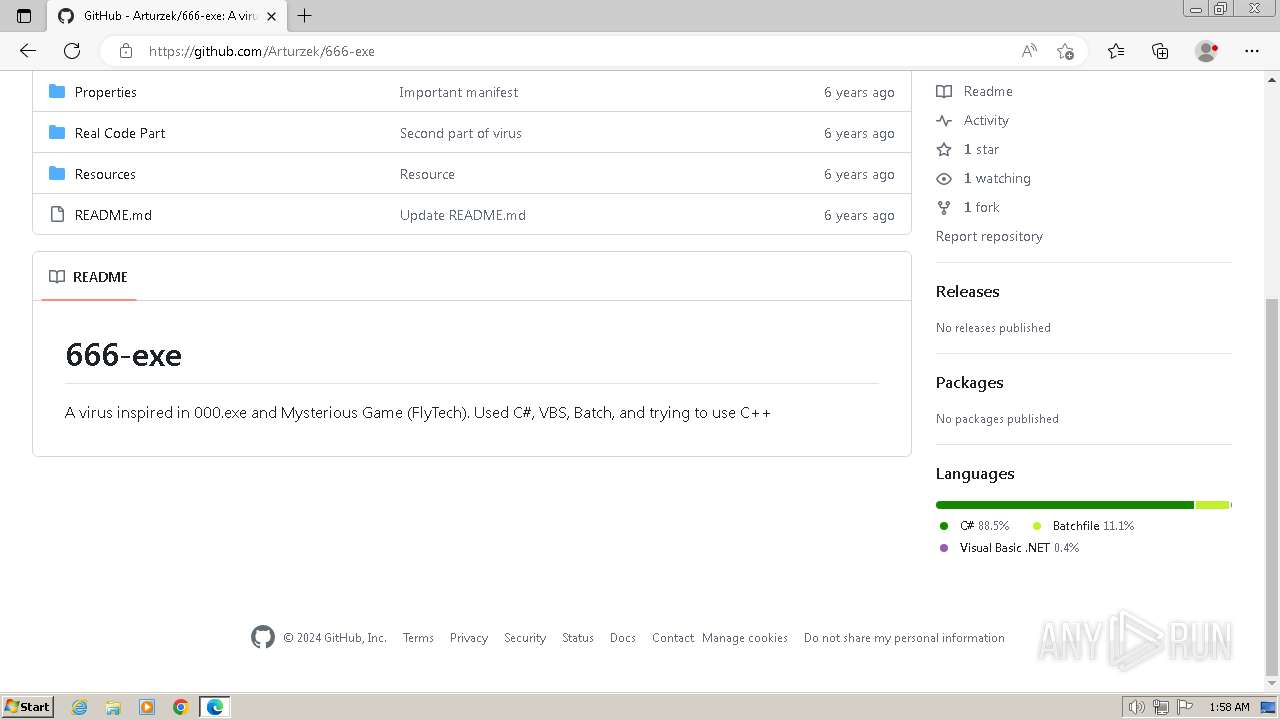Open the footer Status link

pos(578,638)
